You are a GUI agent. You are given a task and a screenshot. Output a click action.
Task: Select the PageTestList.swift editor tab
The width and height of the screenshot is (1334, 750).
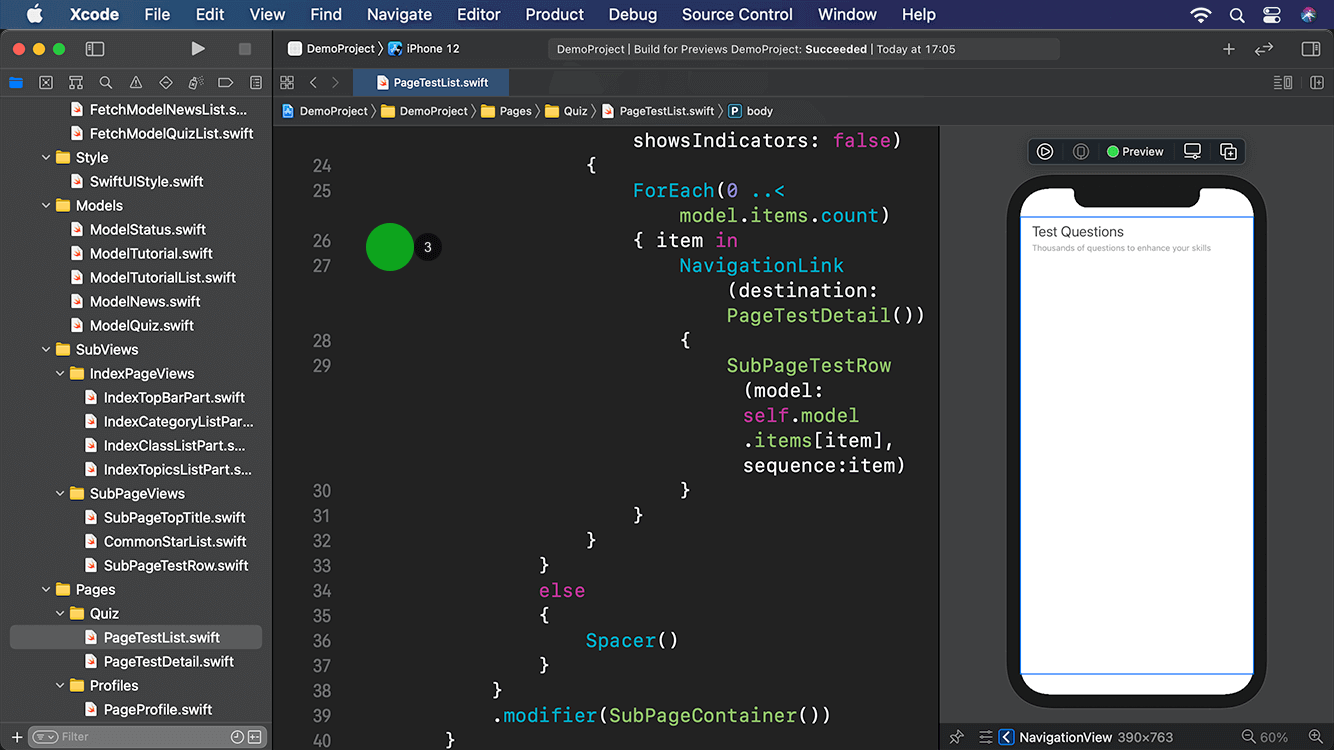(432, 82)
